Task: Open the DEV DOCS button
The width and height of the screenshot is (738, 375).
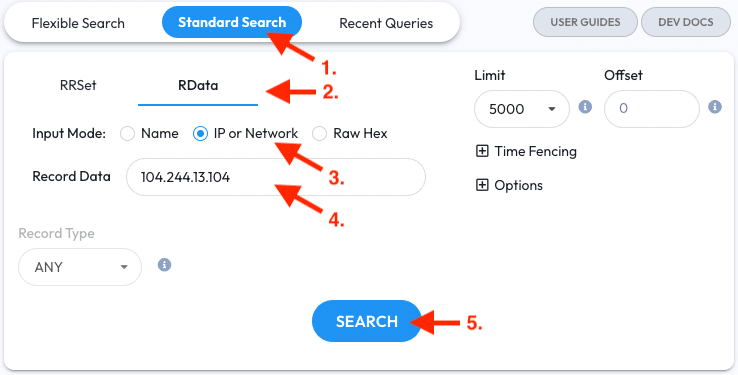Action: pos(686,22)
